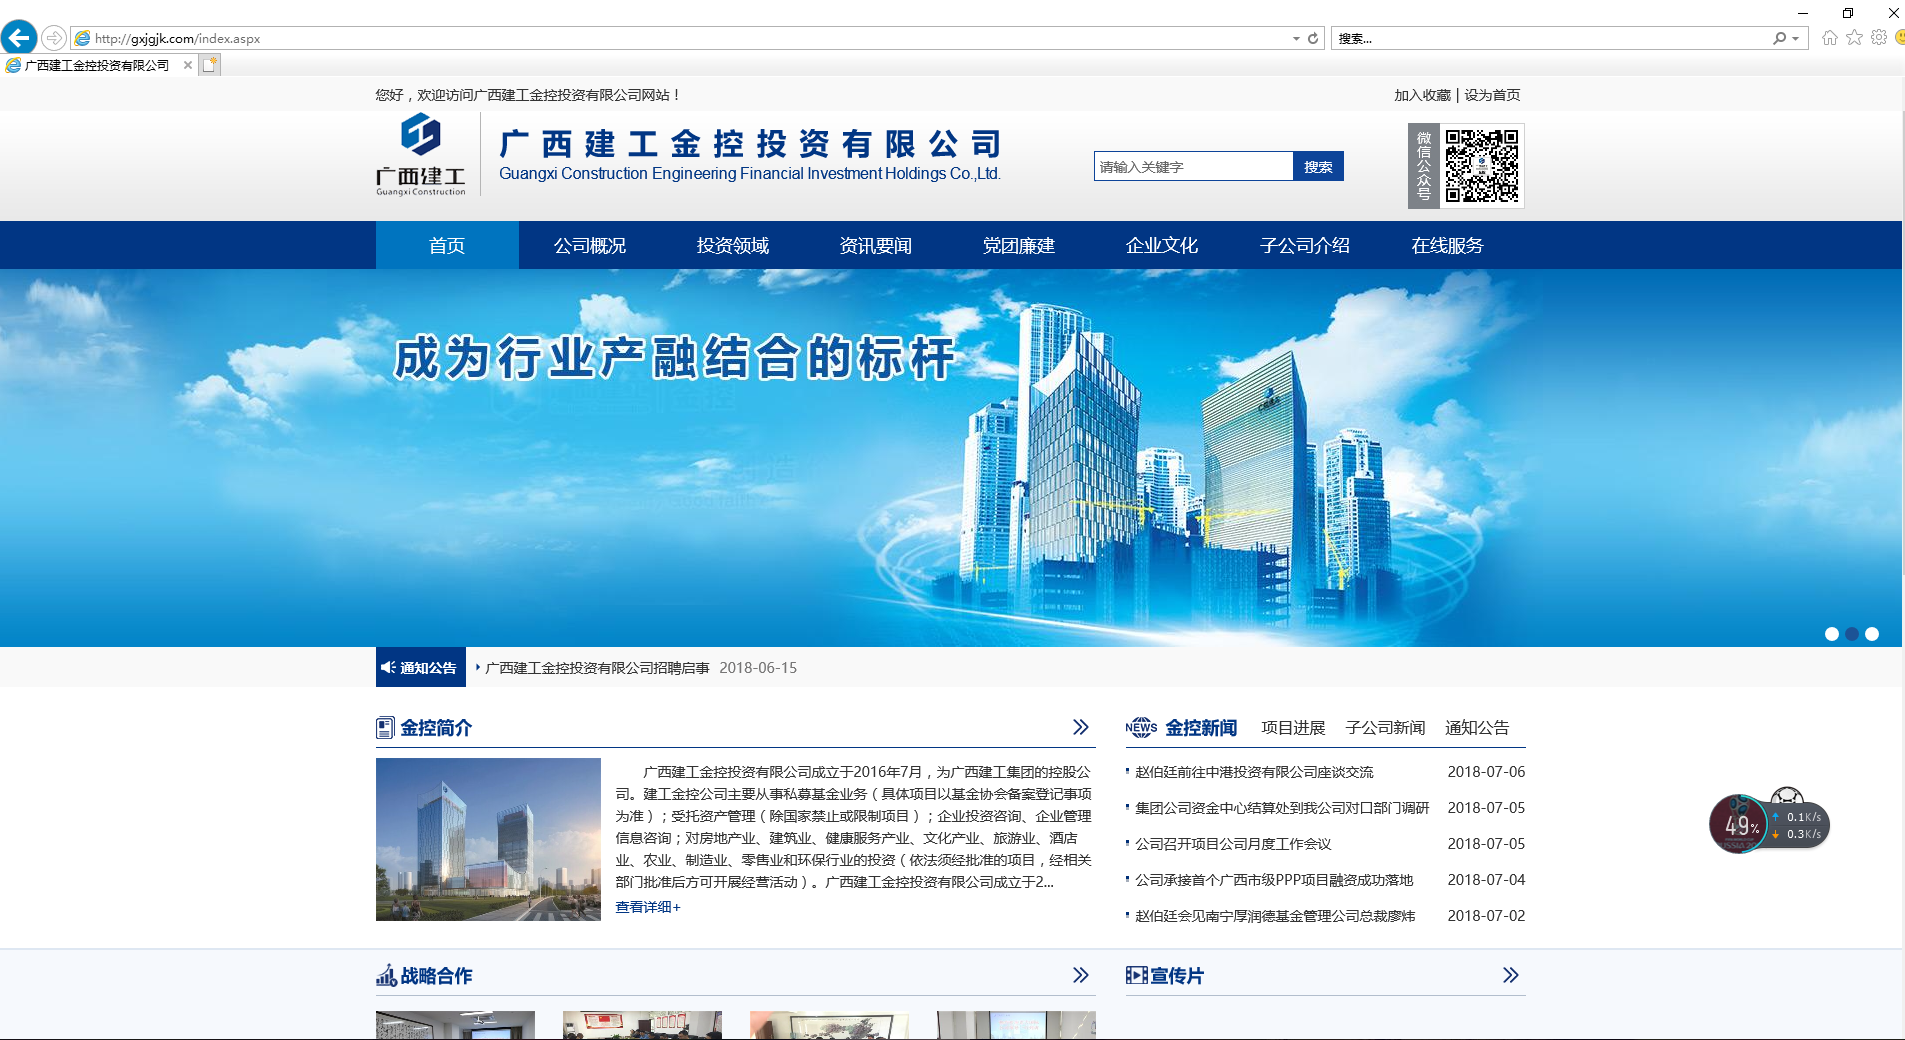Click the 请输入关键字 keyword field

(1193, 166)
